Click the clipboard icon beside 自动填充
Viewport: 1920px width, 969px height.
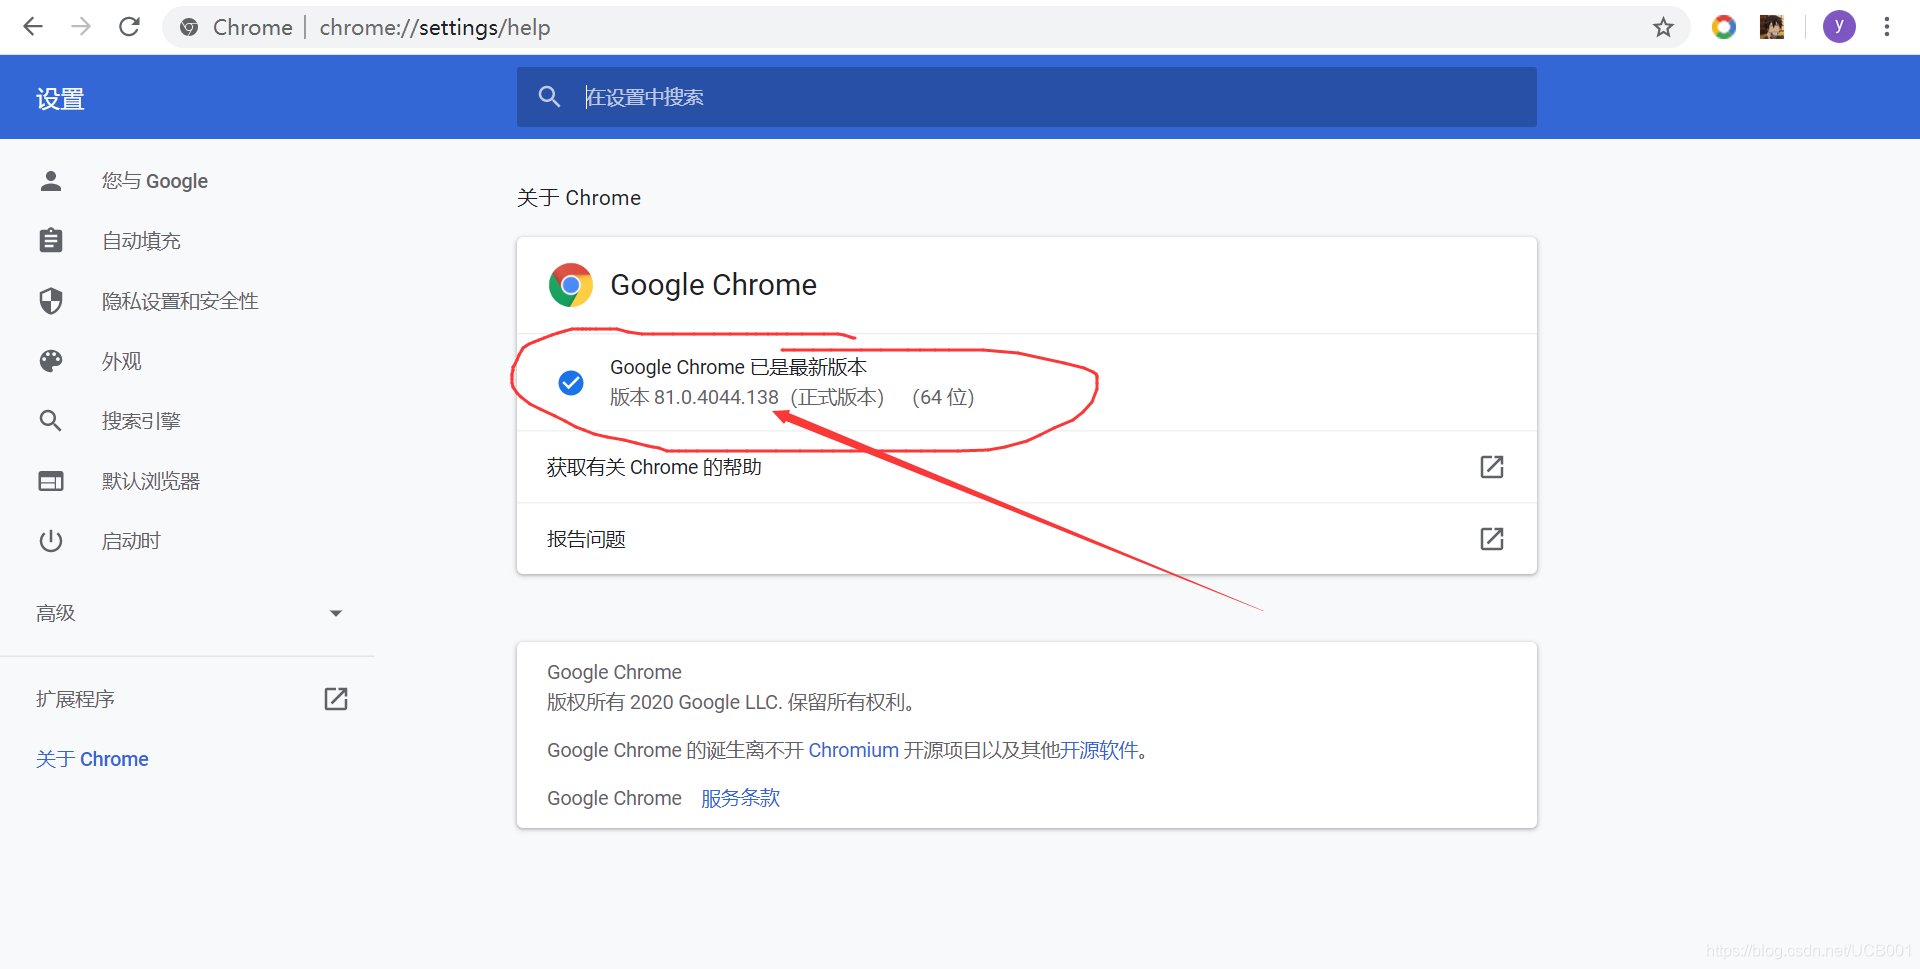tap(51, 241)
